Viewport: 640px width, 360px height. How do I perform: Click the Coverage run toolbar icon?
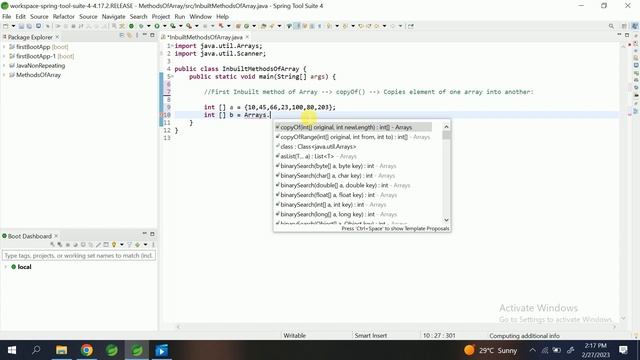pyautogui.click(x=173, y=26)
